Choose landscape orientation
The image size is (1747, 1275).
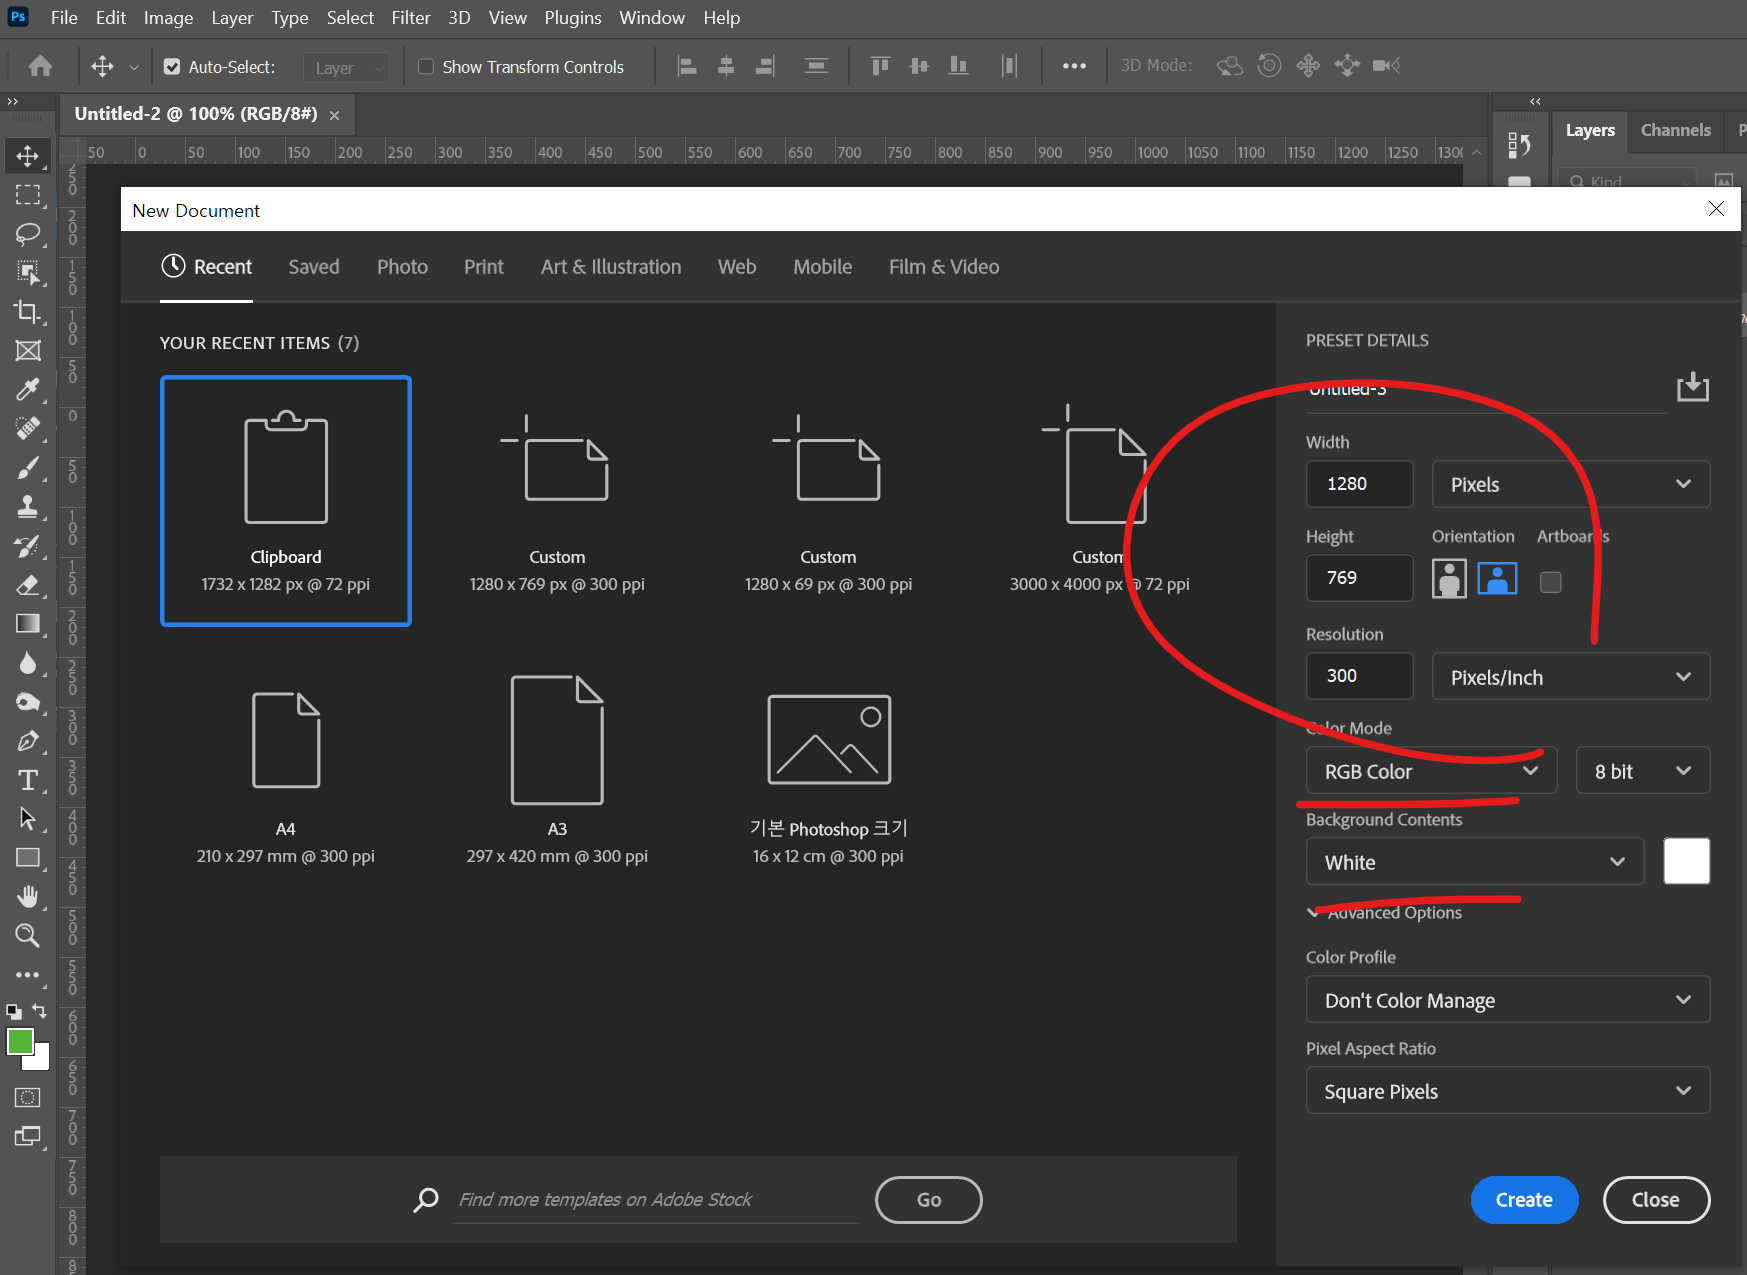(1497, 579)
